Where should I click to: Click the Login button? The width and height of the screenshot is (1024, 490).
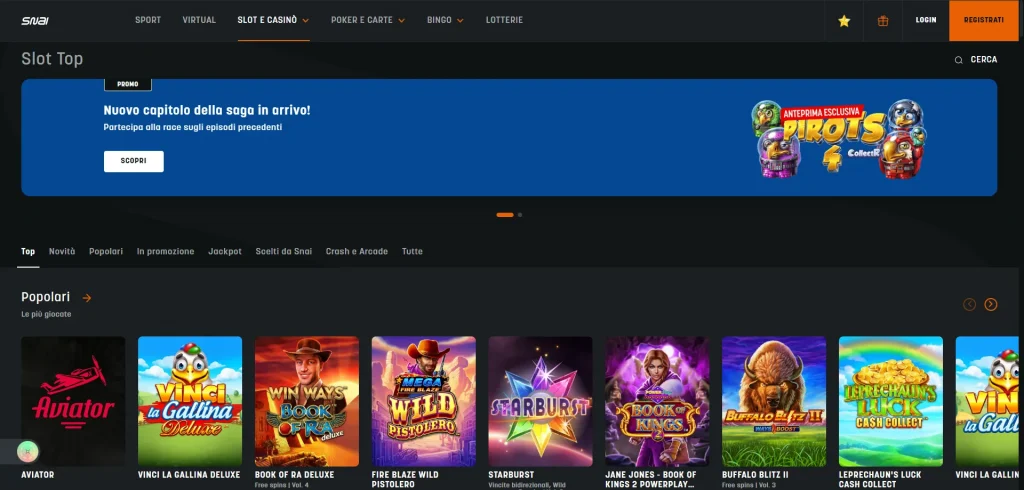click(926, 20)
